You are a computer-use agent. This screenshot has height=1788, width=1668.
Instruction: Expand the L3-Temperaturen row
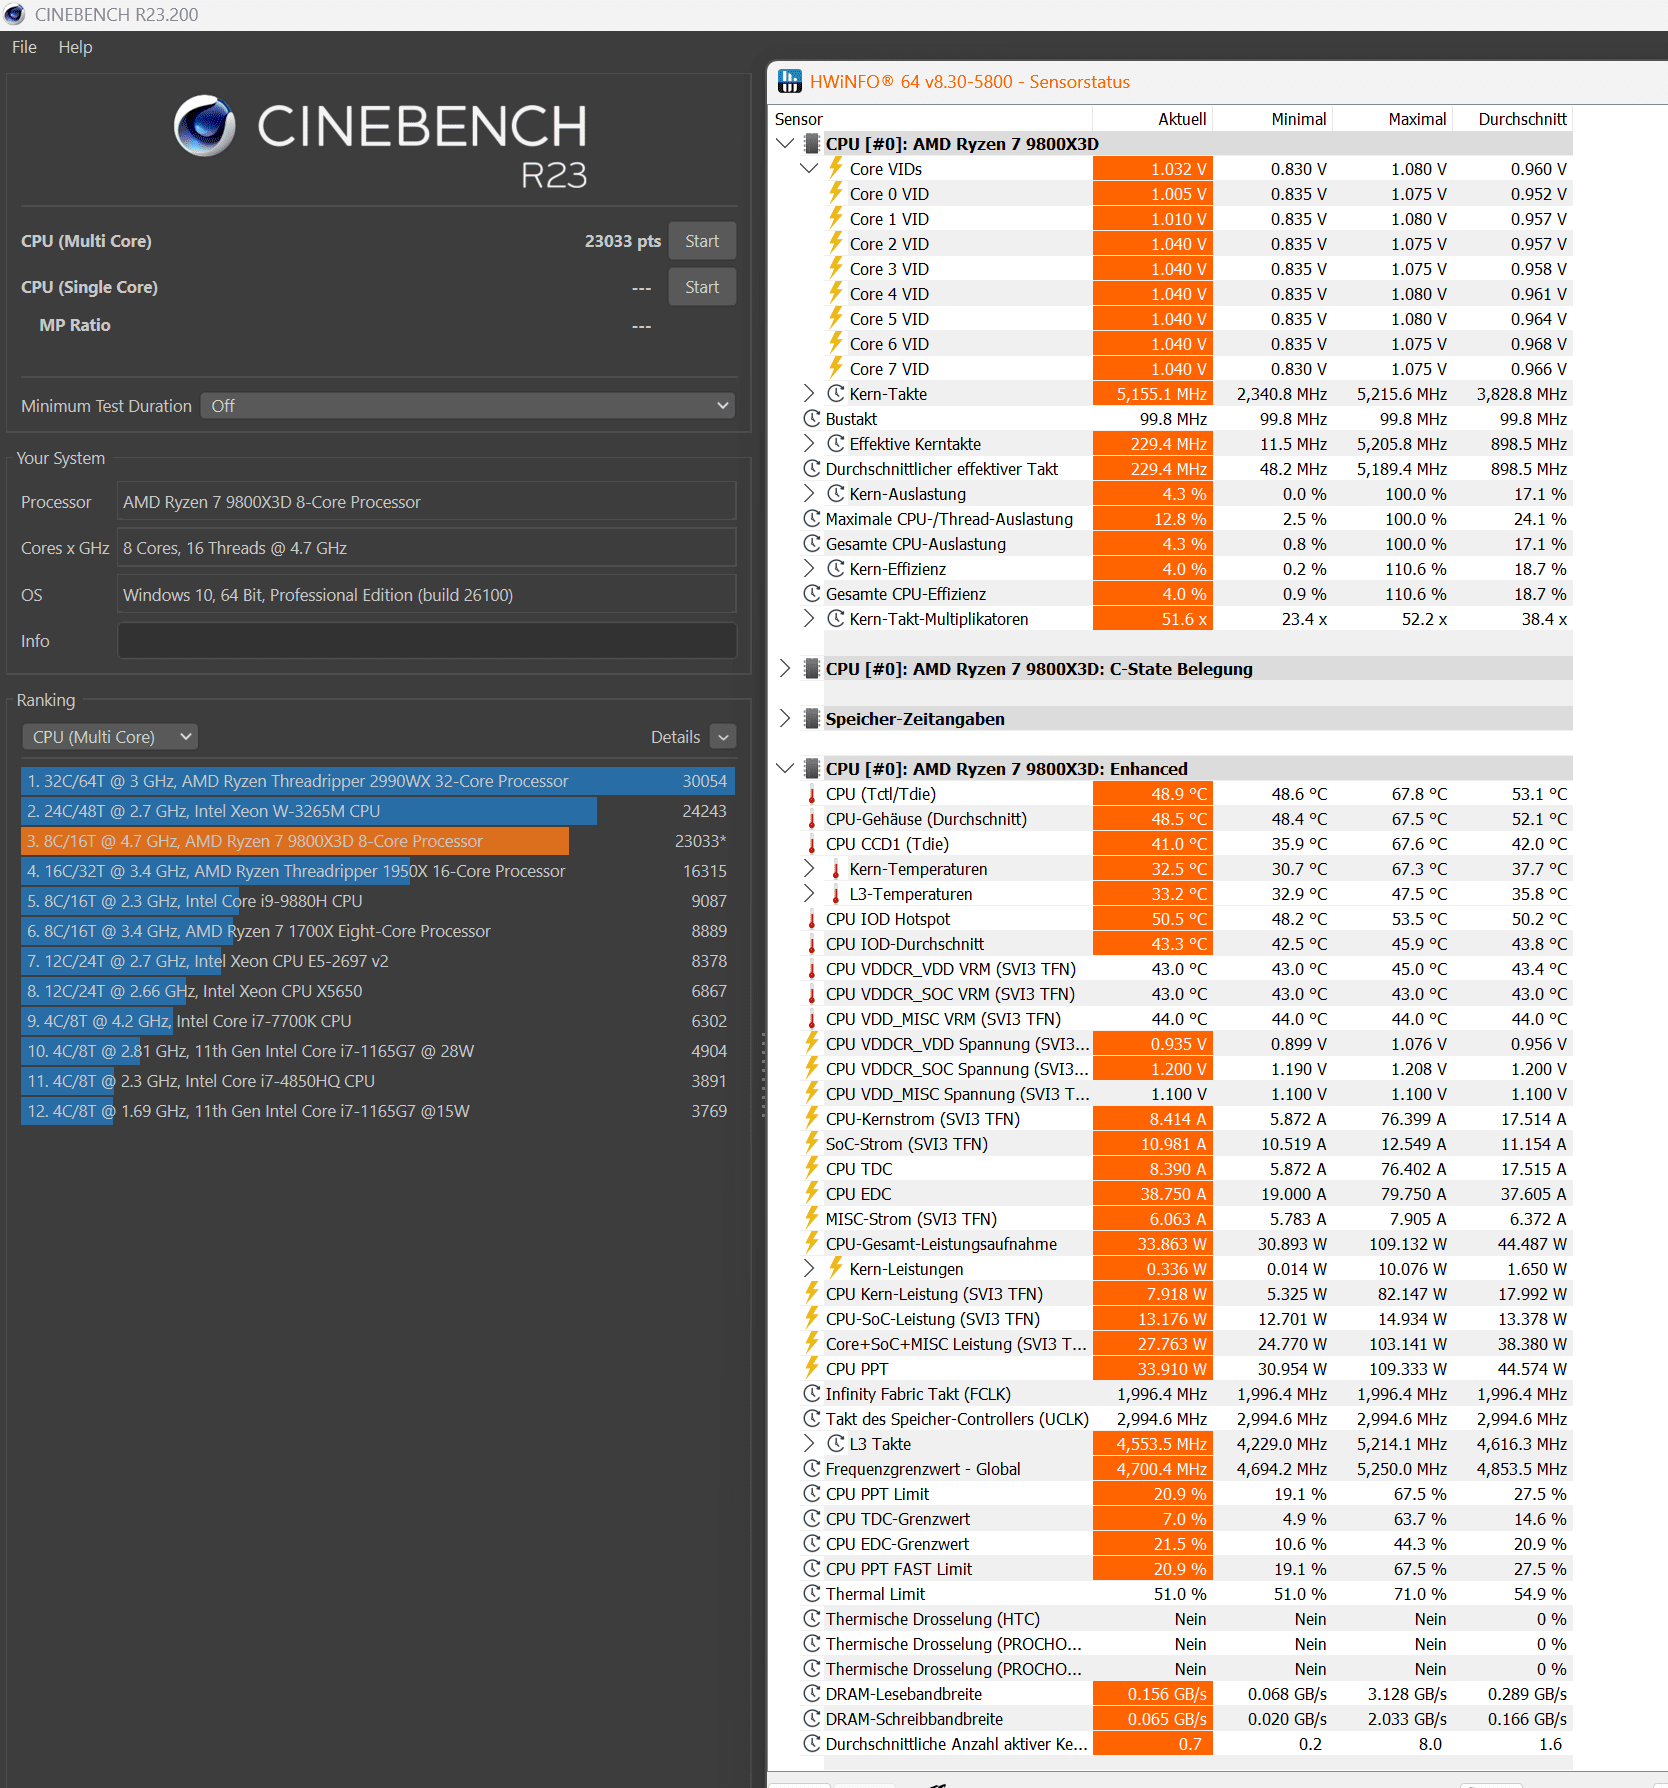click(x=809, y=894)
